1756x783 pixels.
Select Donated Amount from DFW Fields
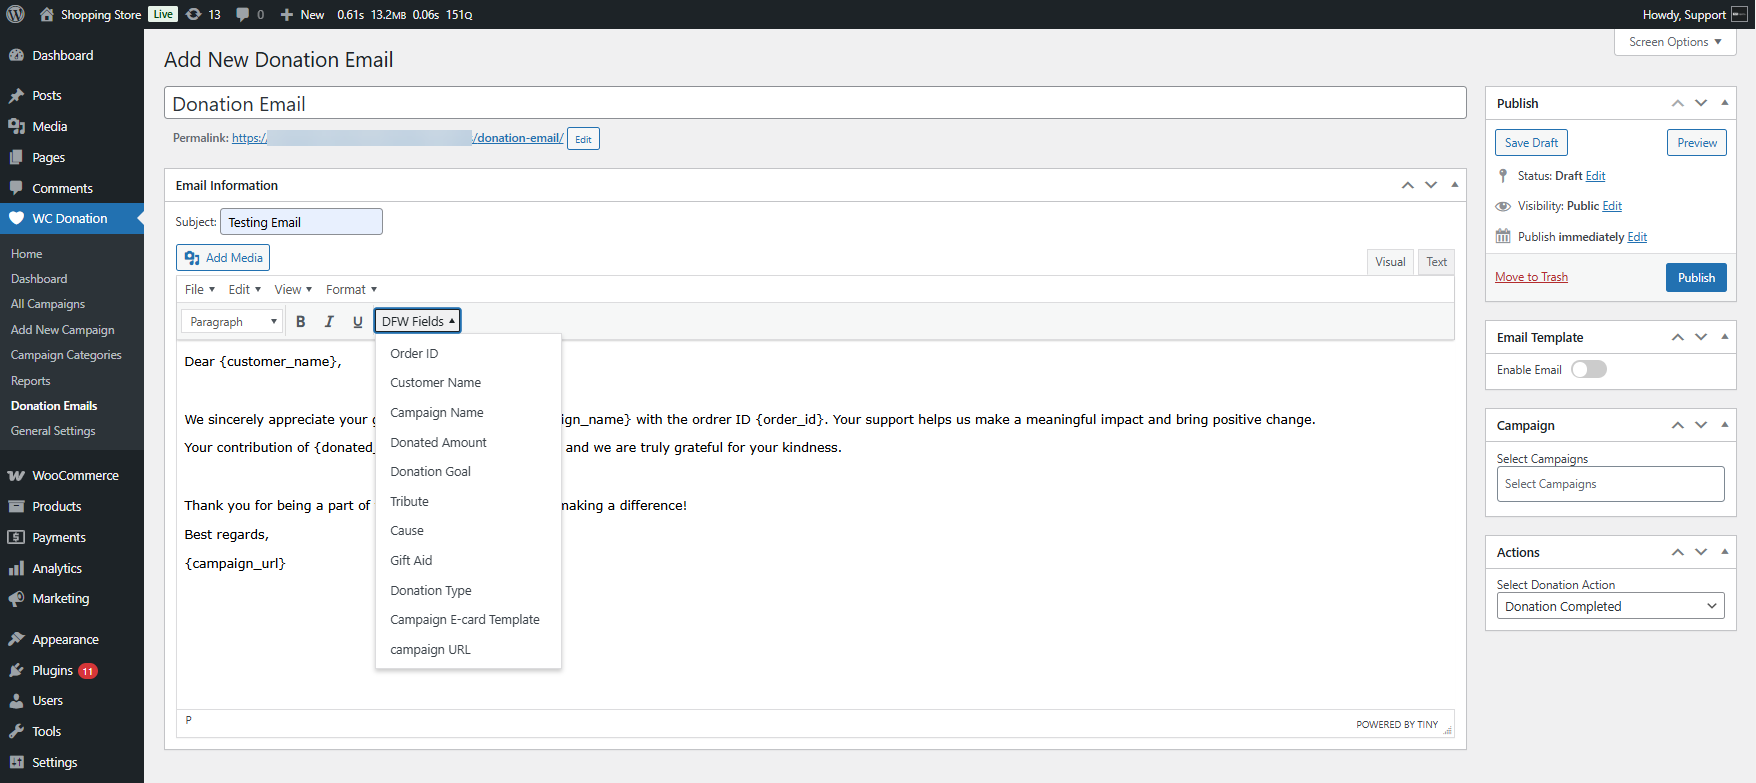(x=438, y=442)
